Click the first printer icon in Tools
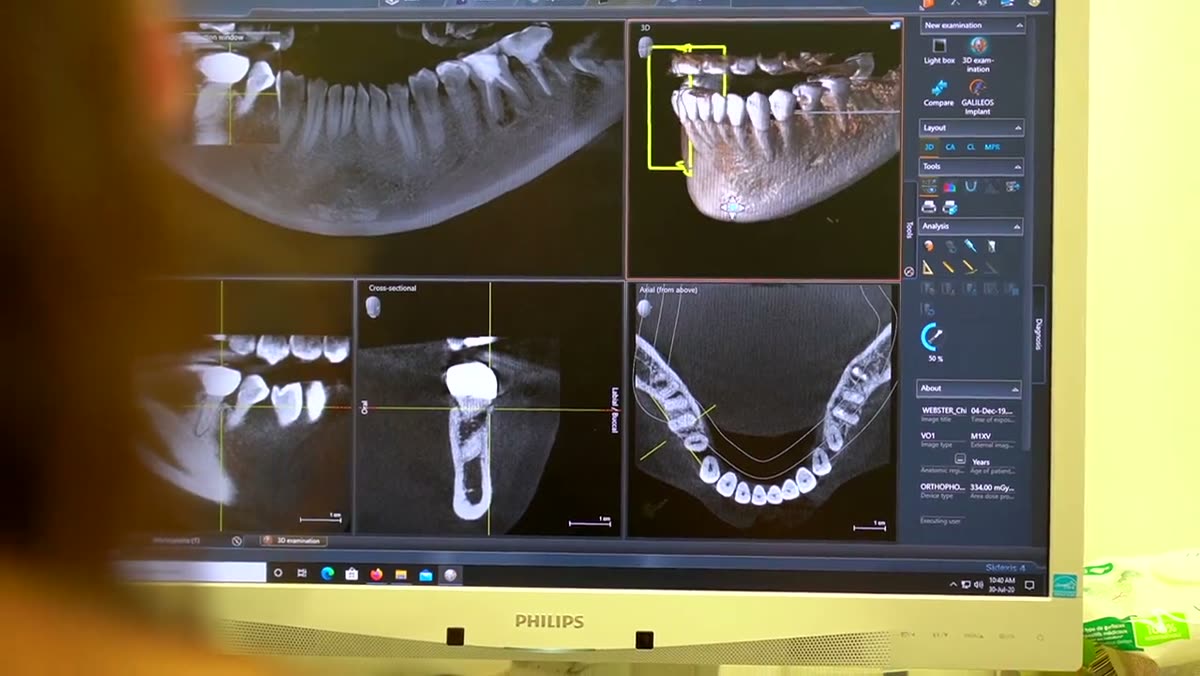This screenshot has height=676, width=1200. point(929,207)
